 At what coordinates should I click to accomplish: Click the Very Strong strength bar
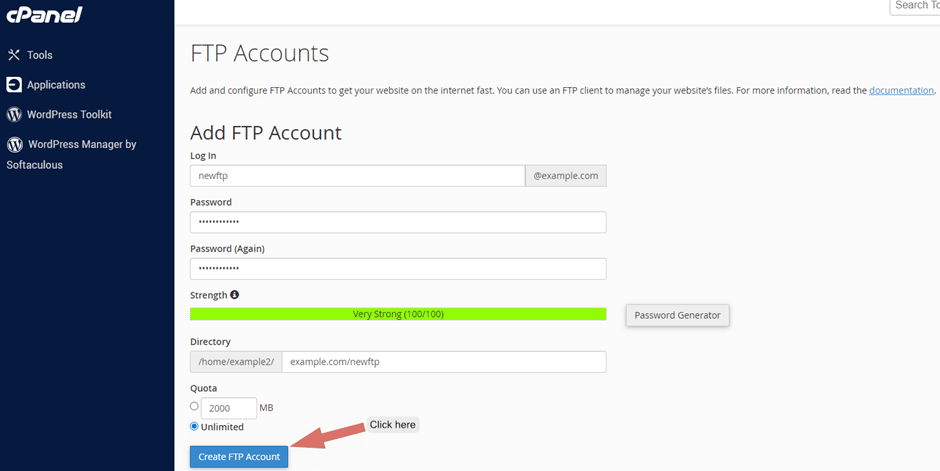pos(398,314)
